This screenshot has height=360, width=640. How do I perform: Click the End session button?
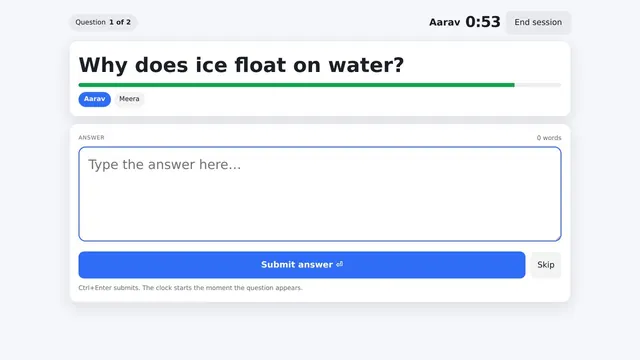coord(538,22)
